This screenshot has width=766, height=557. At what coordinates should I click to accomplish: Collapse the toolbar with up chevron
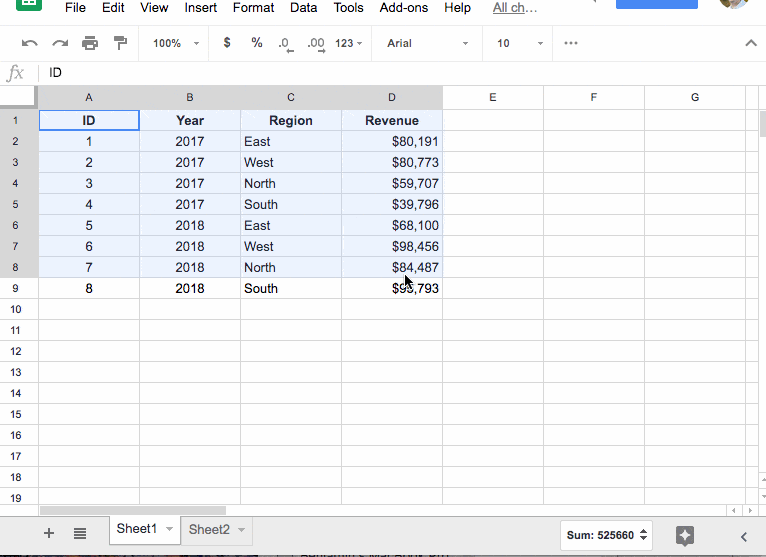point(751,43)
